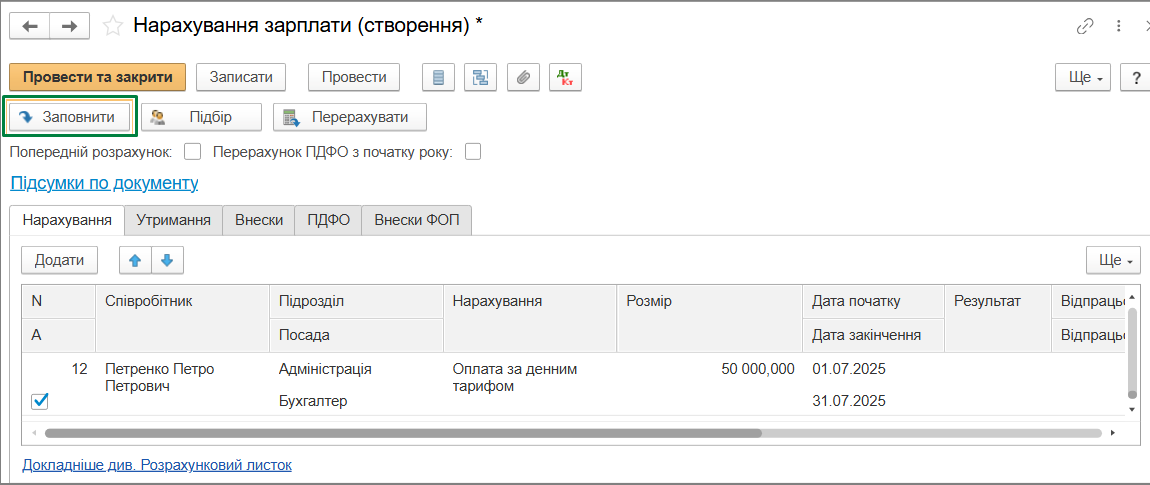Select the Бухгалтер cell

click(356, 401)
